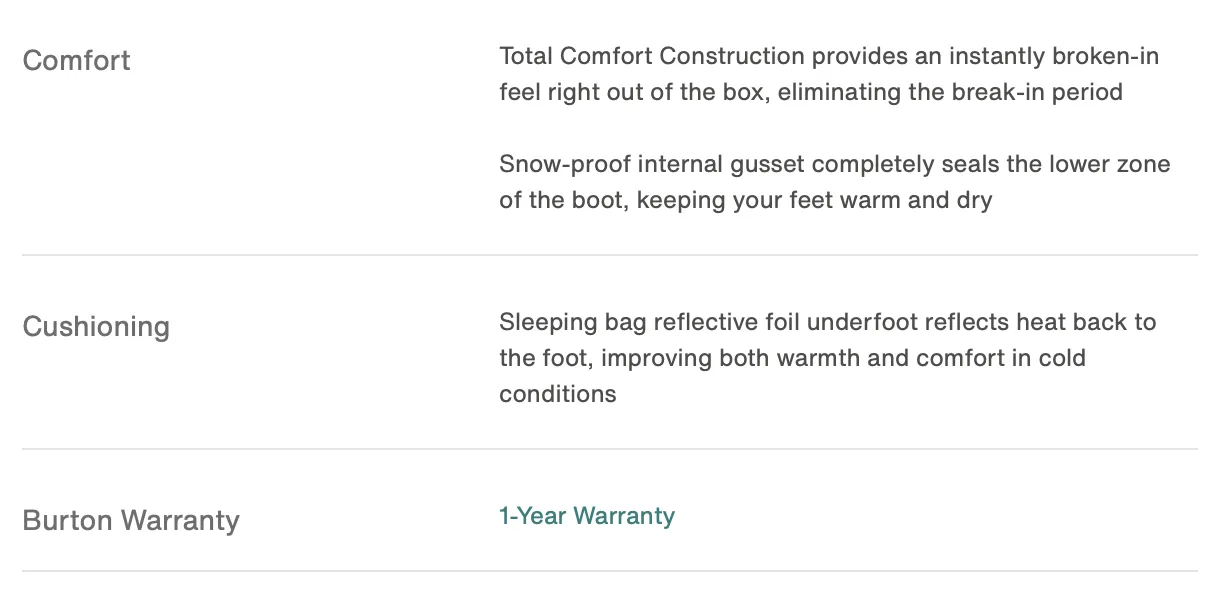Click the word 'conditions' in Cushioning text
The width and height of the screenshot is (1218, 616).
[558, 393]
